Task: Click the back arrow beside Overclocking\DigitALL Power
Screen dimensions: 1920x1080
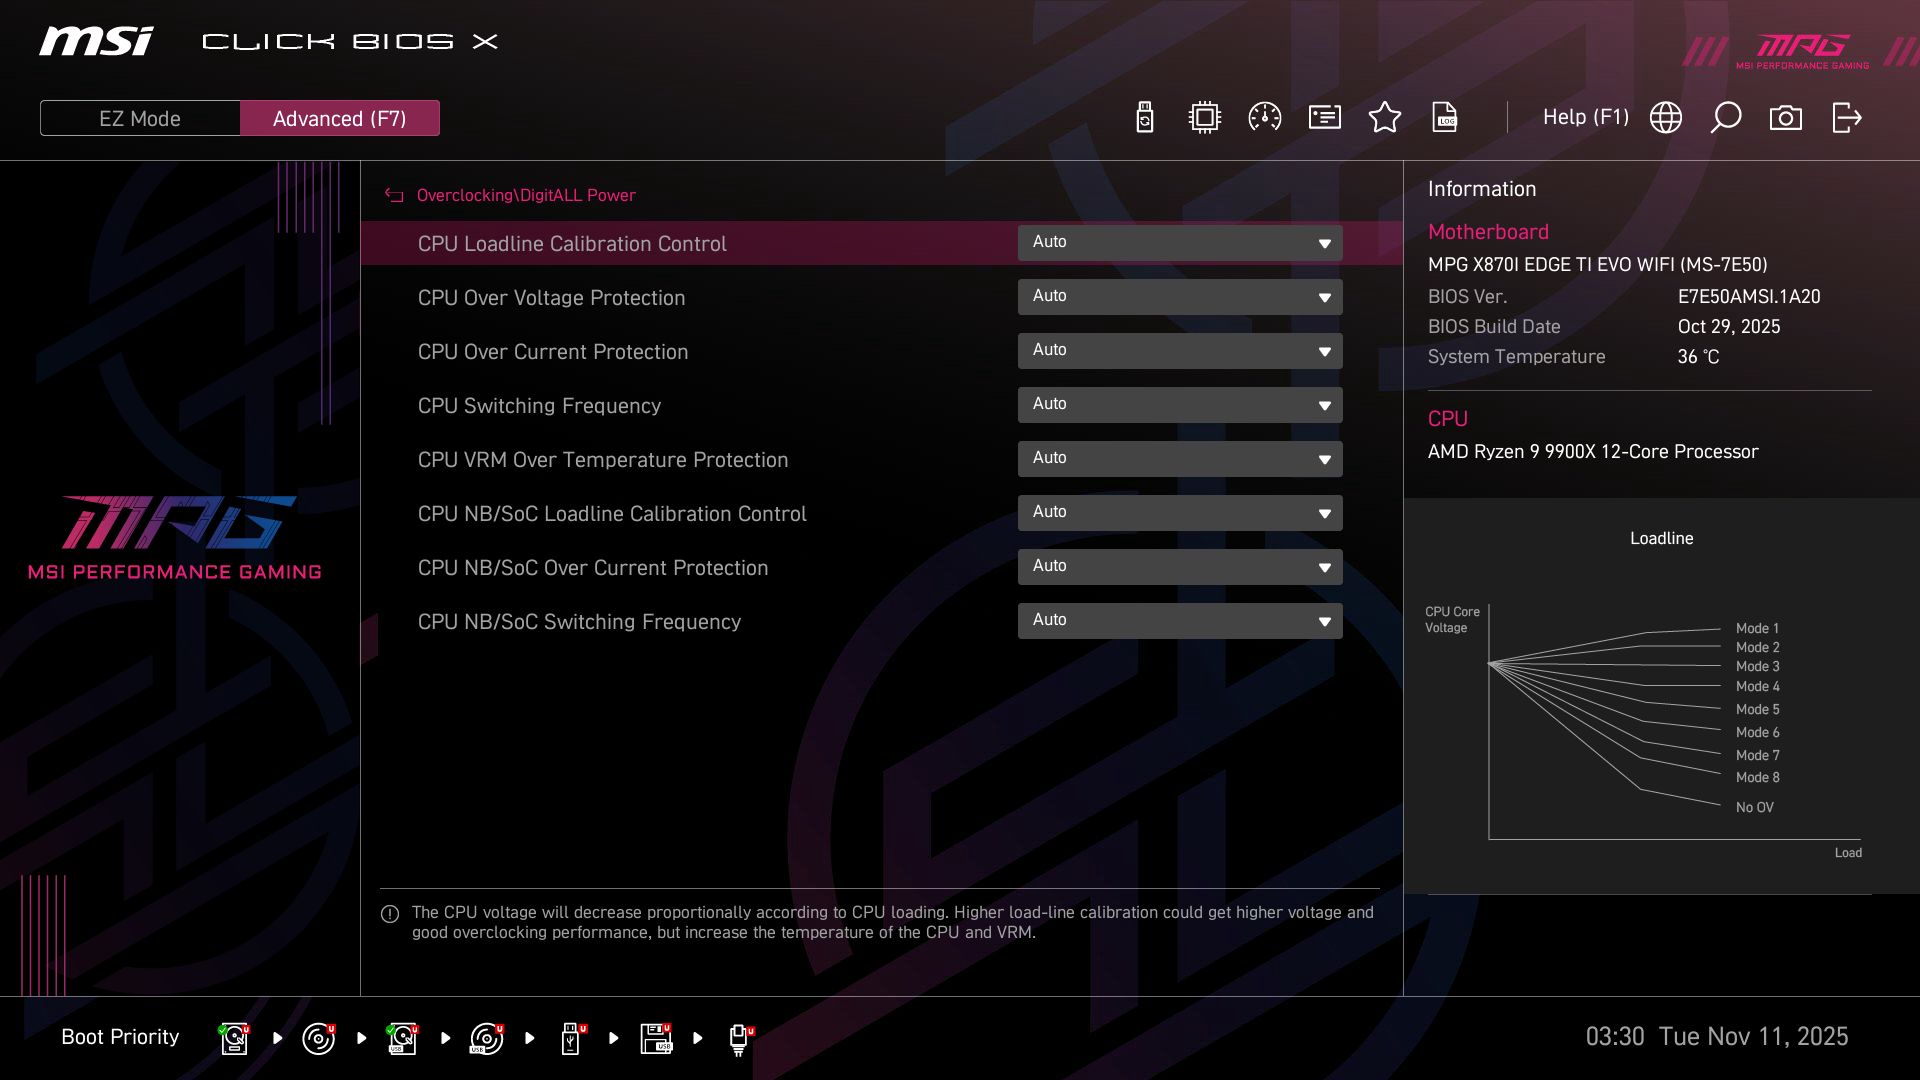Action: point(392,195)
